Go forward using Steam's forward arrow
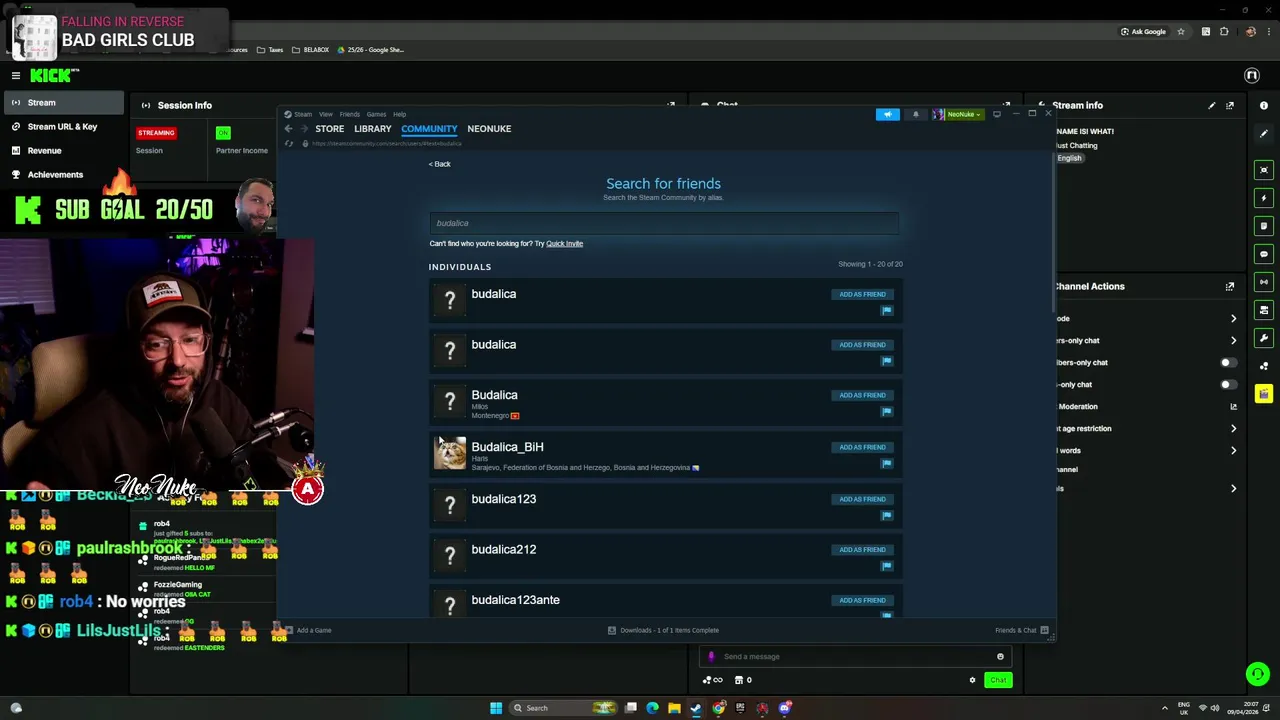Screen dimensions: 1280x720 tap(302, 129)
